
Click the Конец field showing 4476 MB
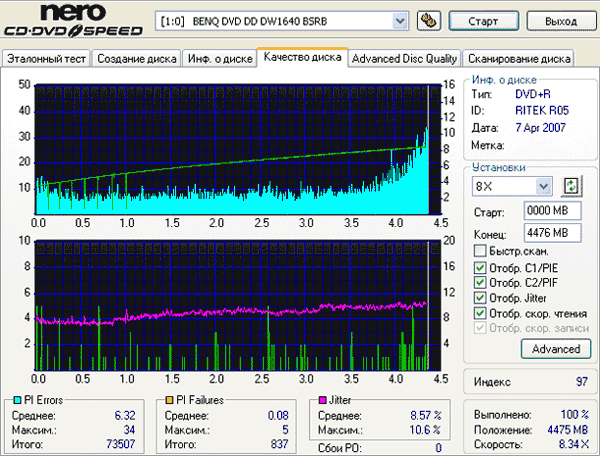point(552,233)
